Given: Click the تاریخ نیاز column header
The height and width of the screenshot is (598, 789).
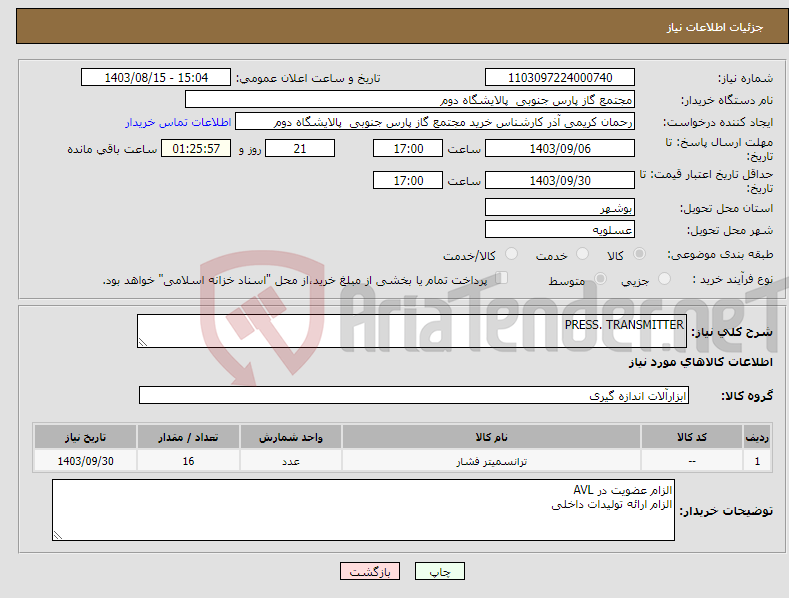Looking at the screenshot, I should pos(86,437).
